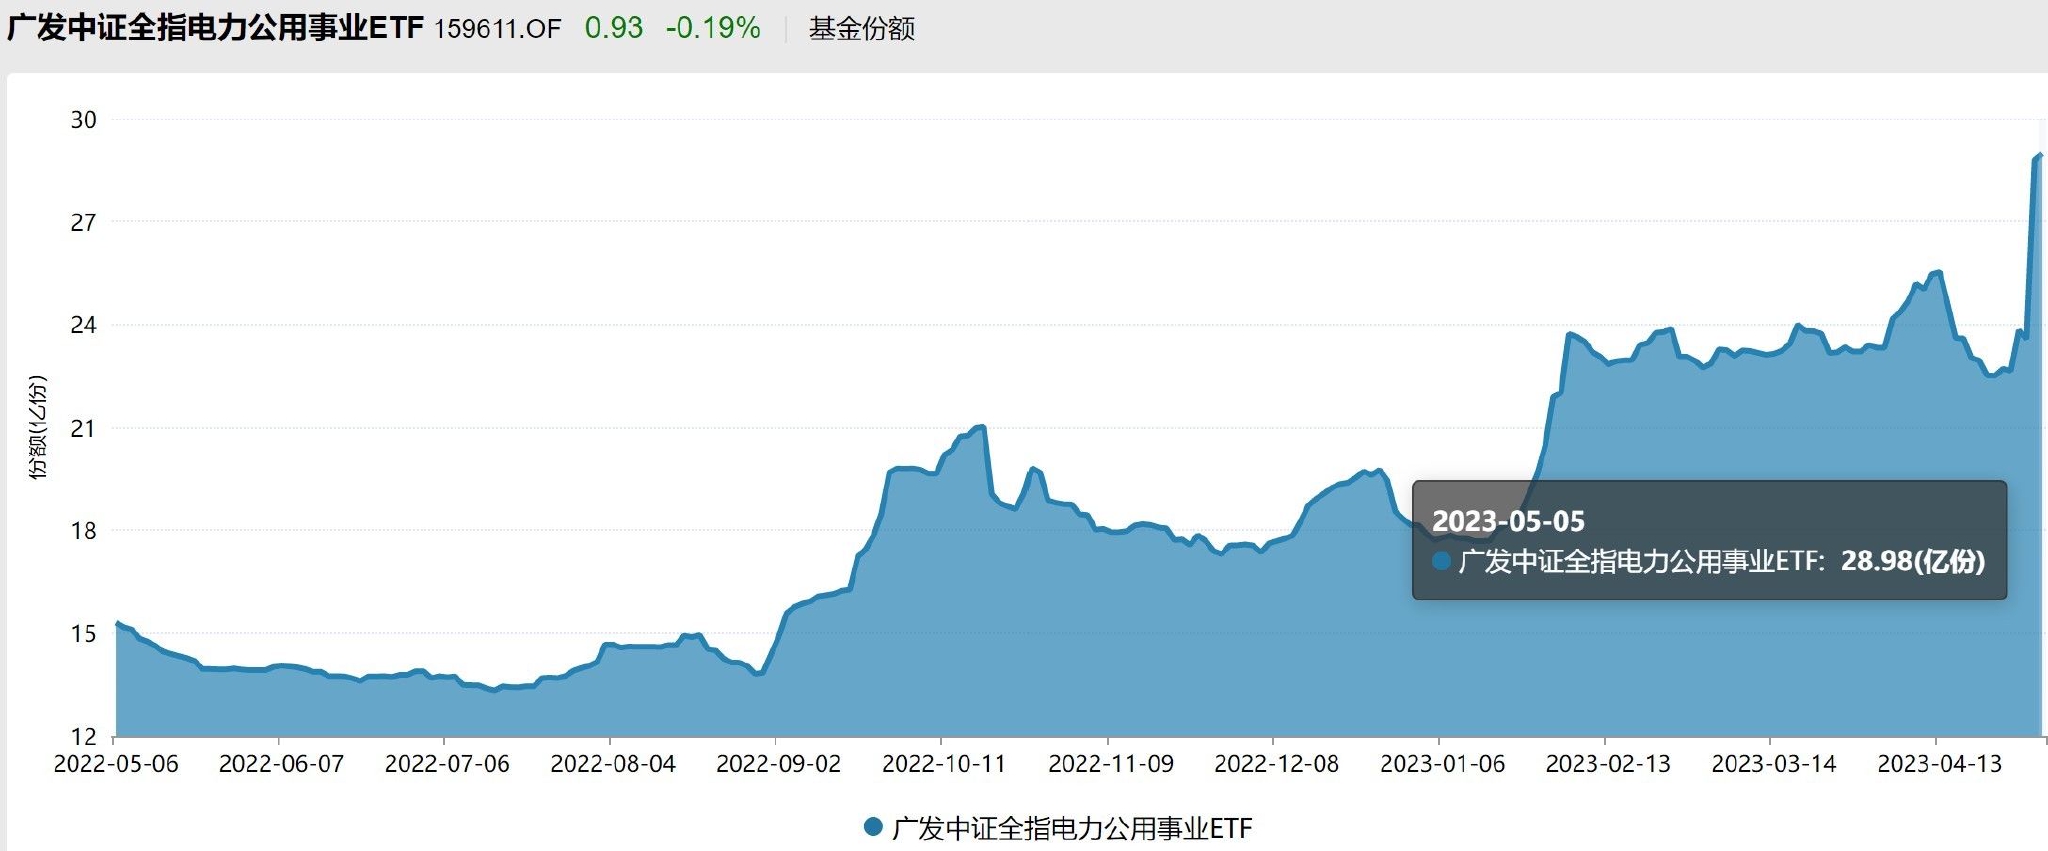Click the x-axis date 2022-06-07
The image size is (2048, 851).
[282, 764]
